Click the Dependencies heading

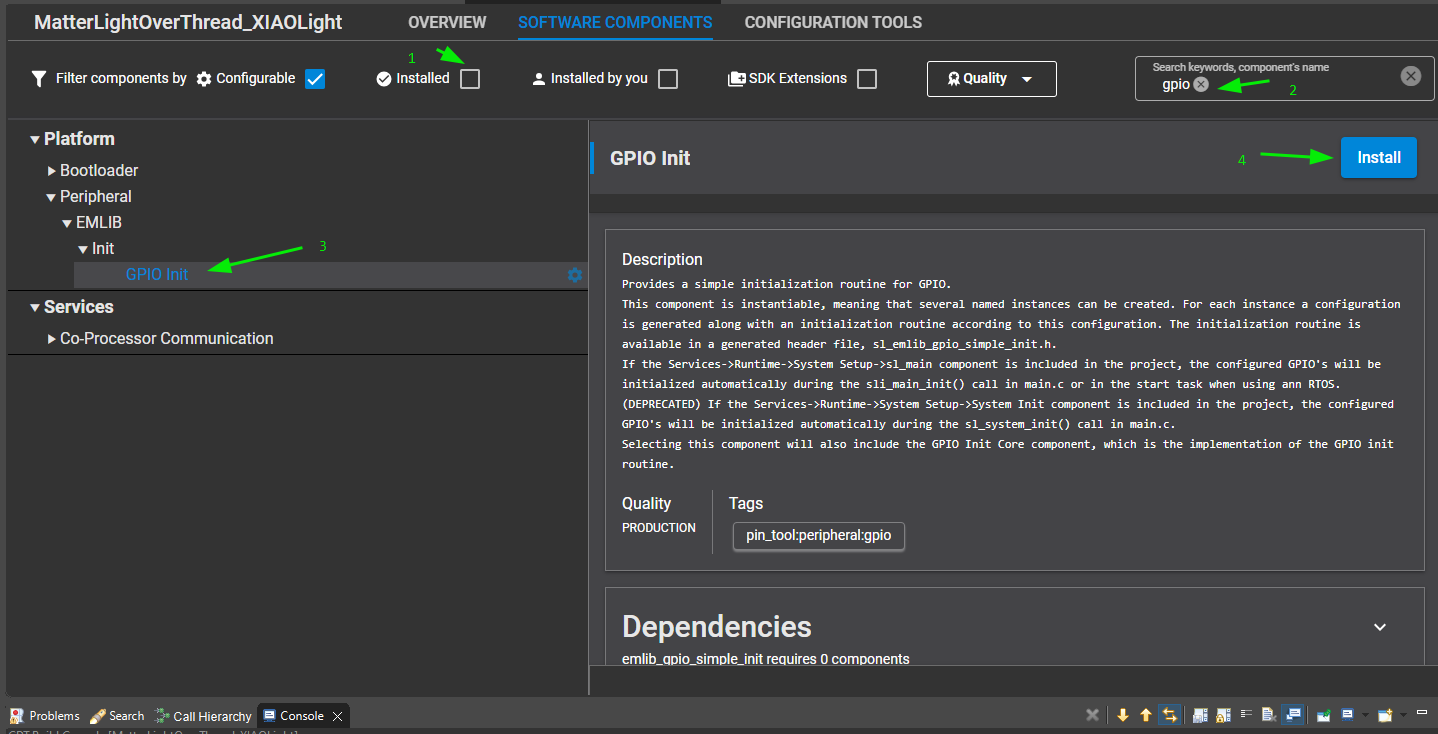(717, 627)
